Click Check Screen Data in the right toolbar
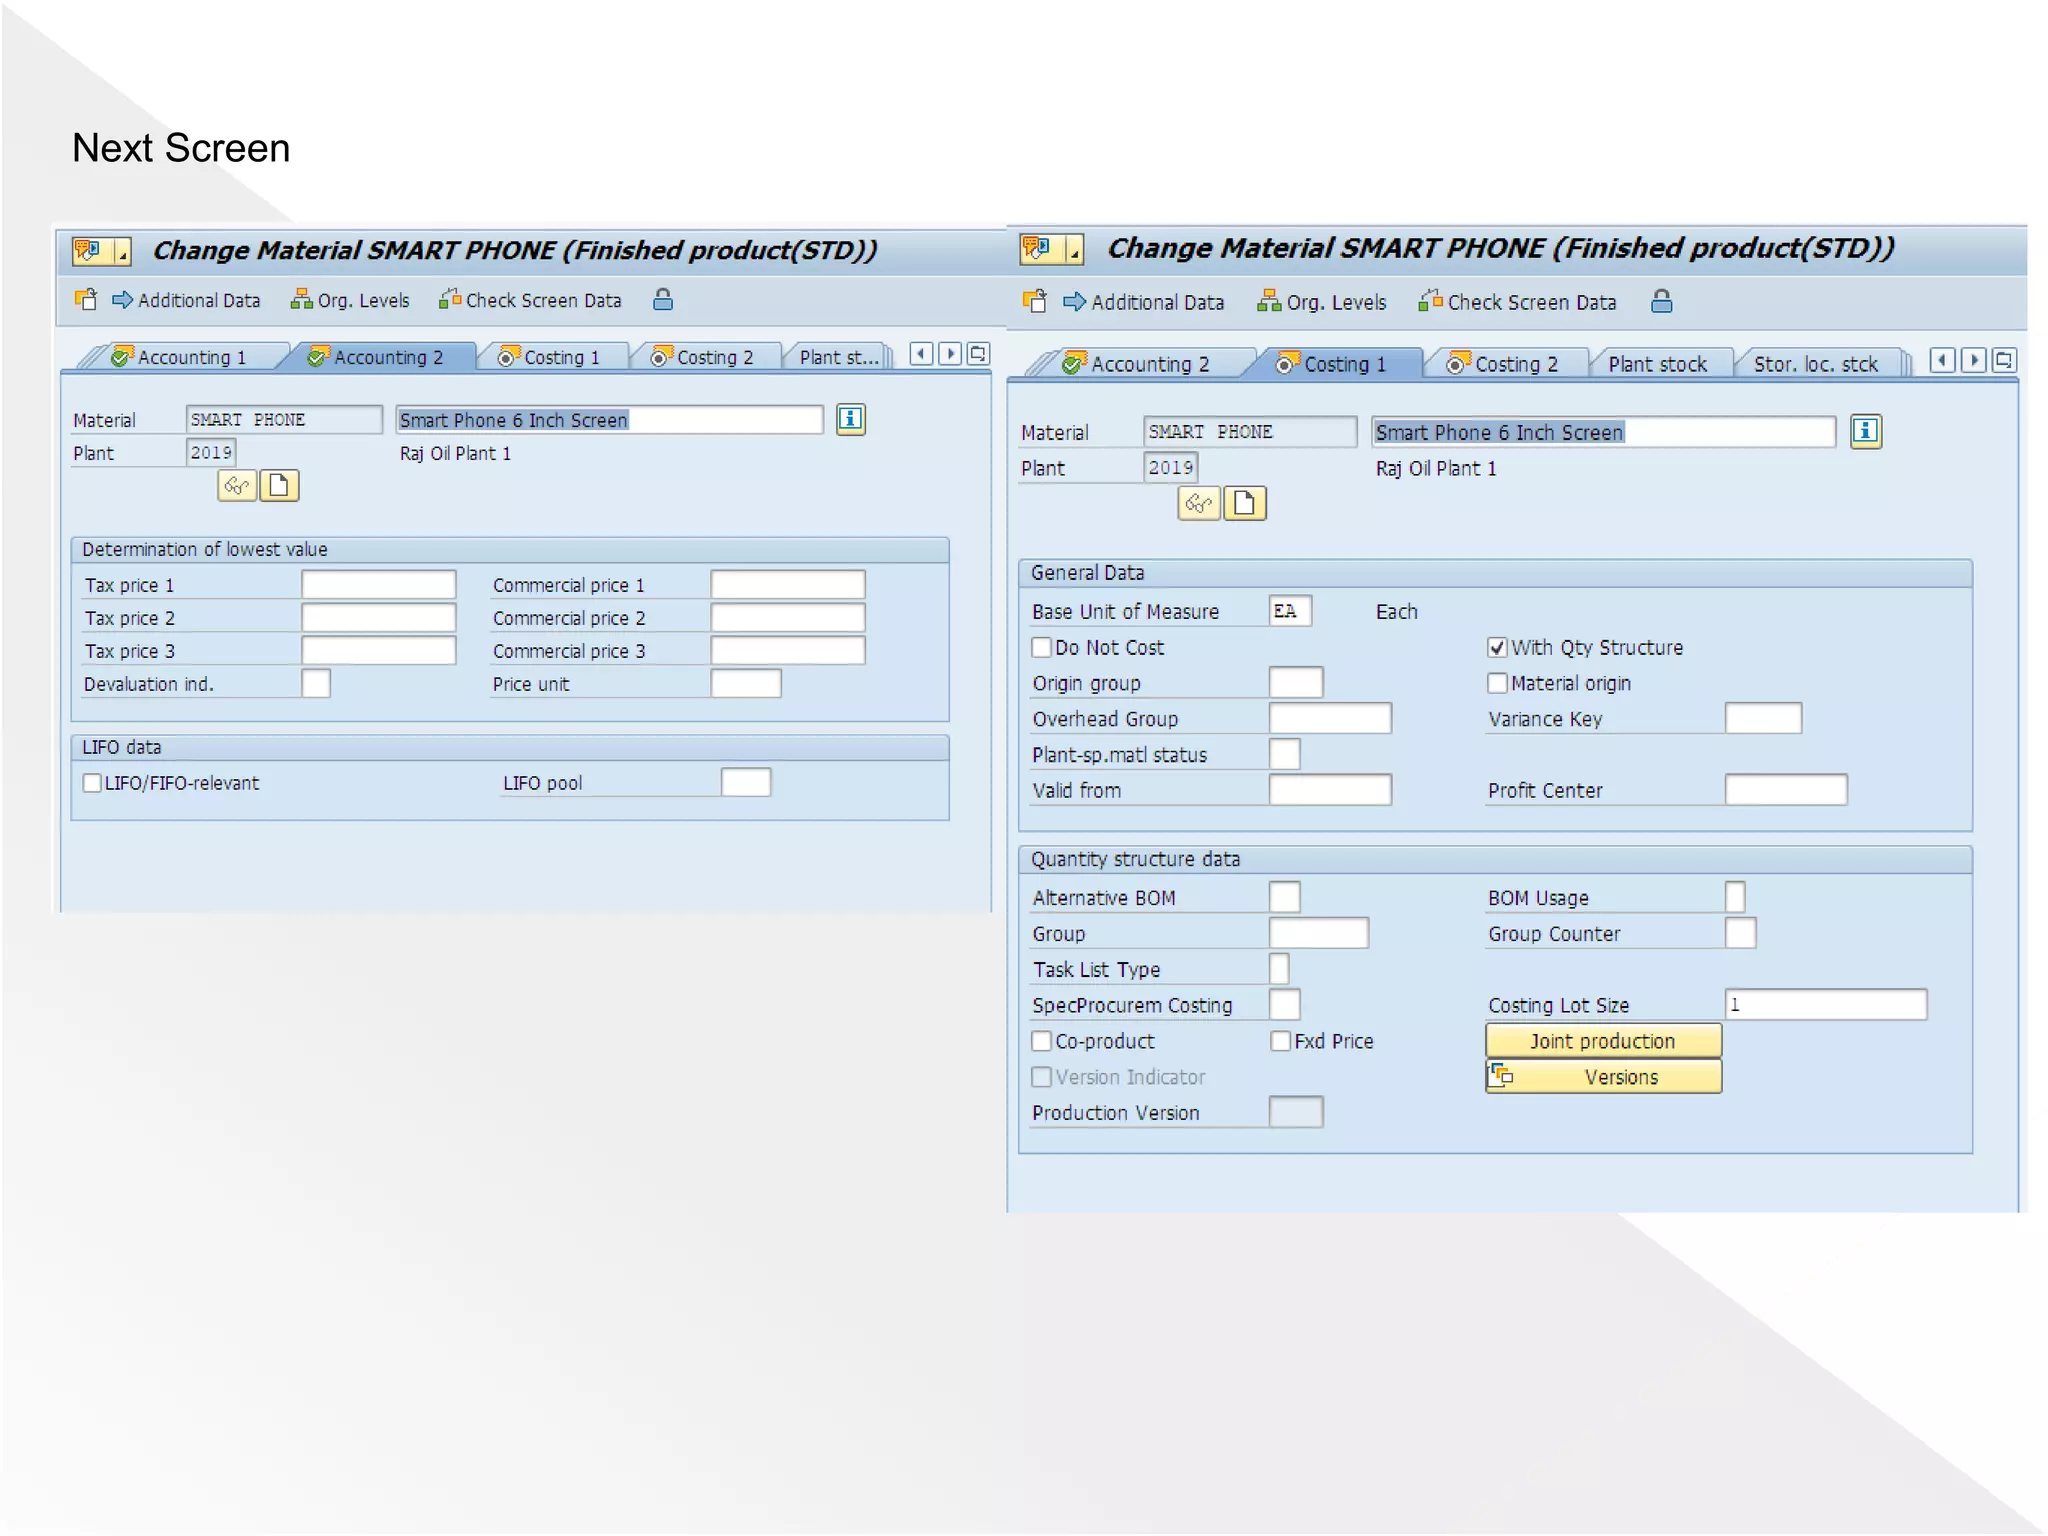Image resolution: width=2048 pixels, height=1536 pixels. click(1530, 302)
